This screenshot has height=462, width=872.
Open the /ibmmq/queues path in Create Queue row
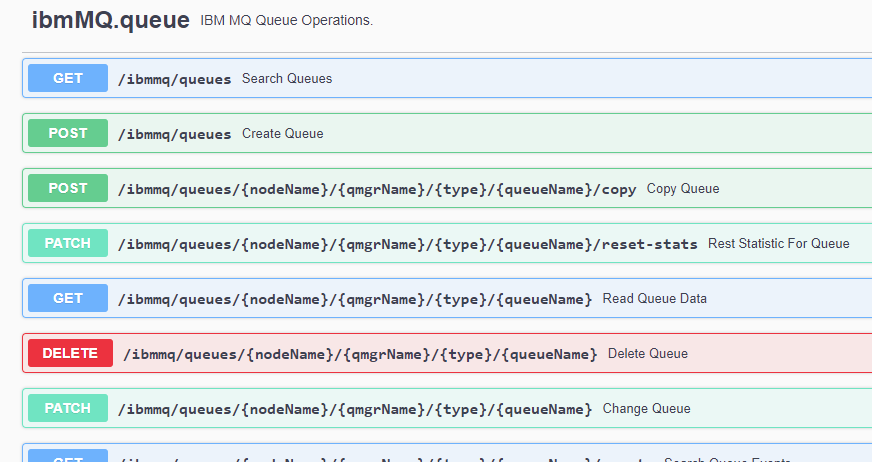pos(175,134)
